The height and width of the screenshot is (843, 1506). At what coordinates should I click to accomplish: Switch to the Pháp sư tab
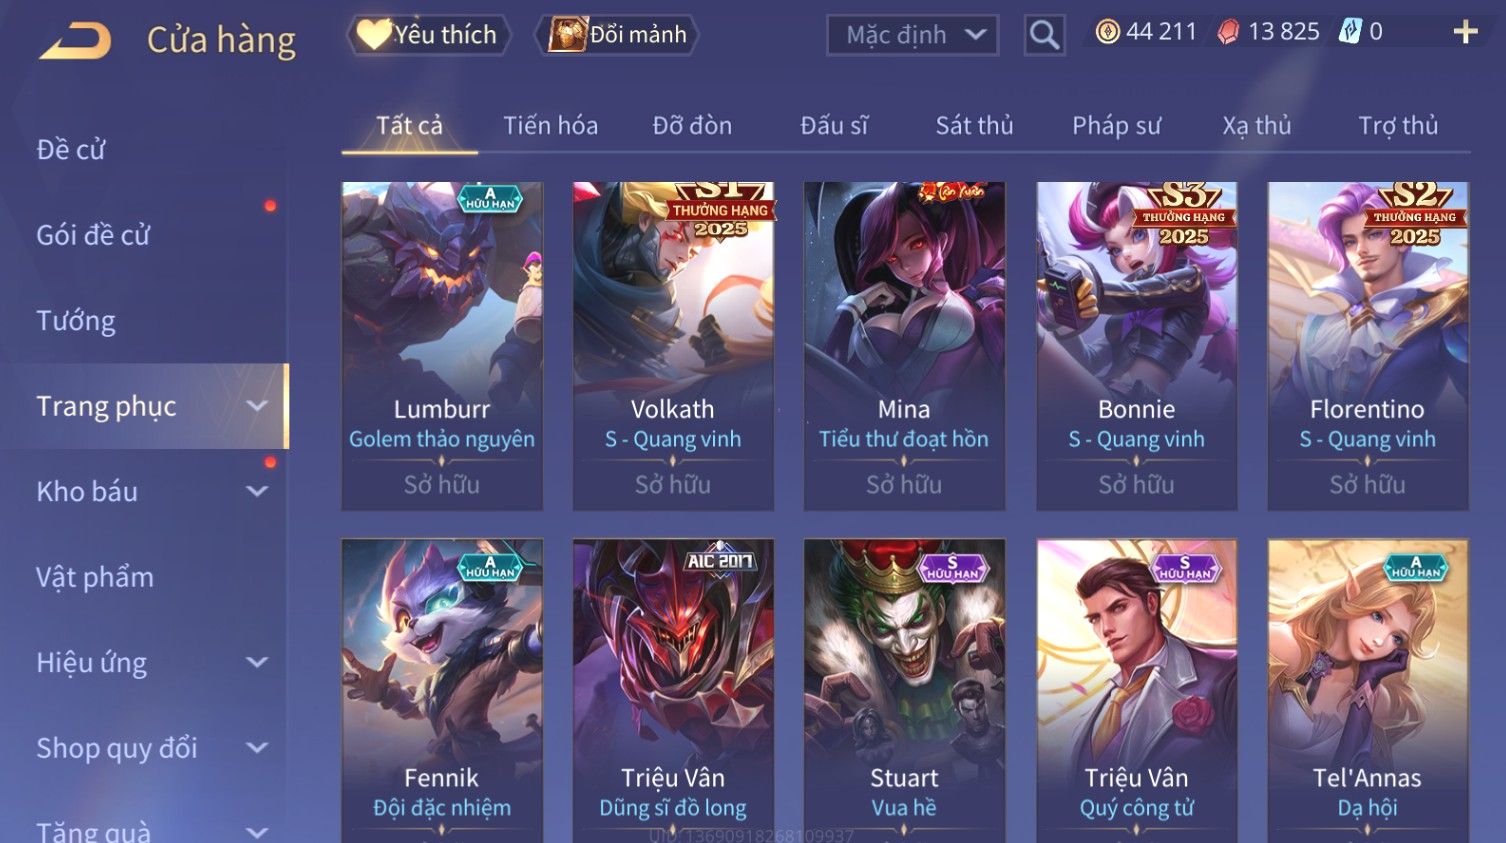[x=1116, y=125]
